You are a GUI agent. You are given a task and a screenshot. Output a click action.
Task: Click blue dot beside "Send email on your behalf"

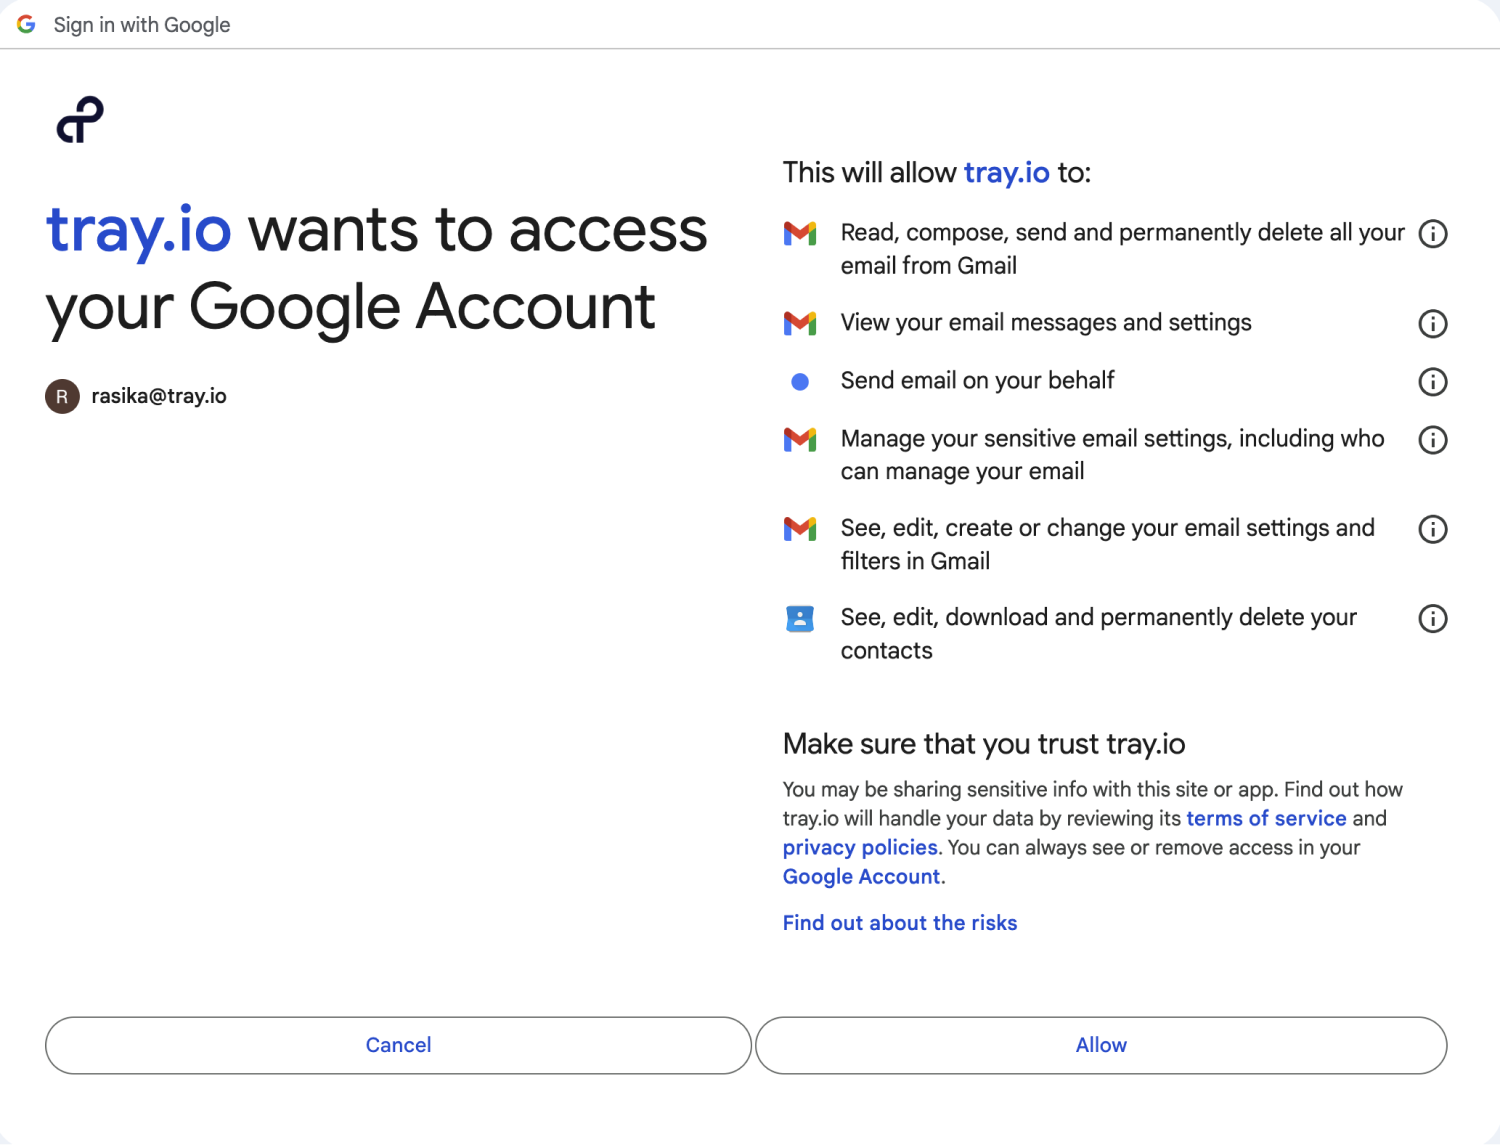point(800,382)
